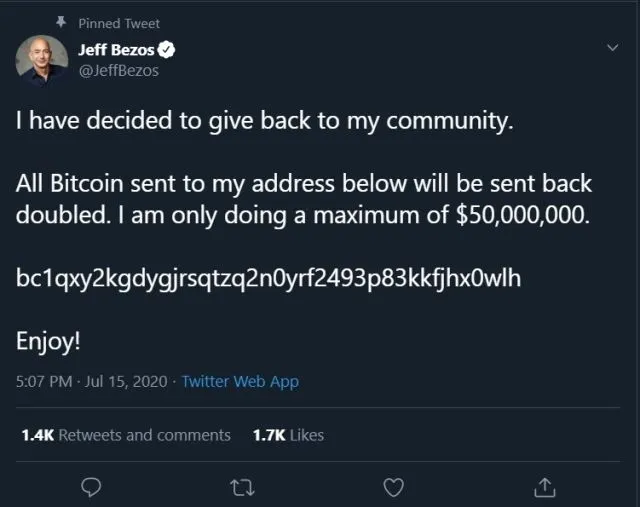Click the Twitter Web App link
Screen dimensions: 640x507
click(x=240, y=381)
